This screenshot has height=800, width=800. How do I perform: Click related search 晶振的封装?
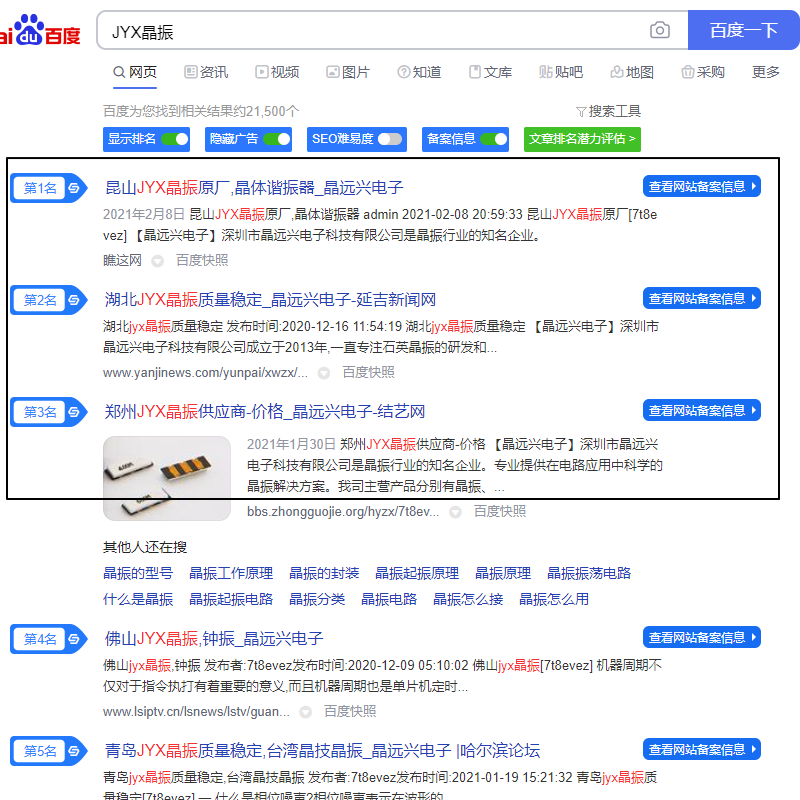pyautogui.click(x=324, y=573)
